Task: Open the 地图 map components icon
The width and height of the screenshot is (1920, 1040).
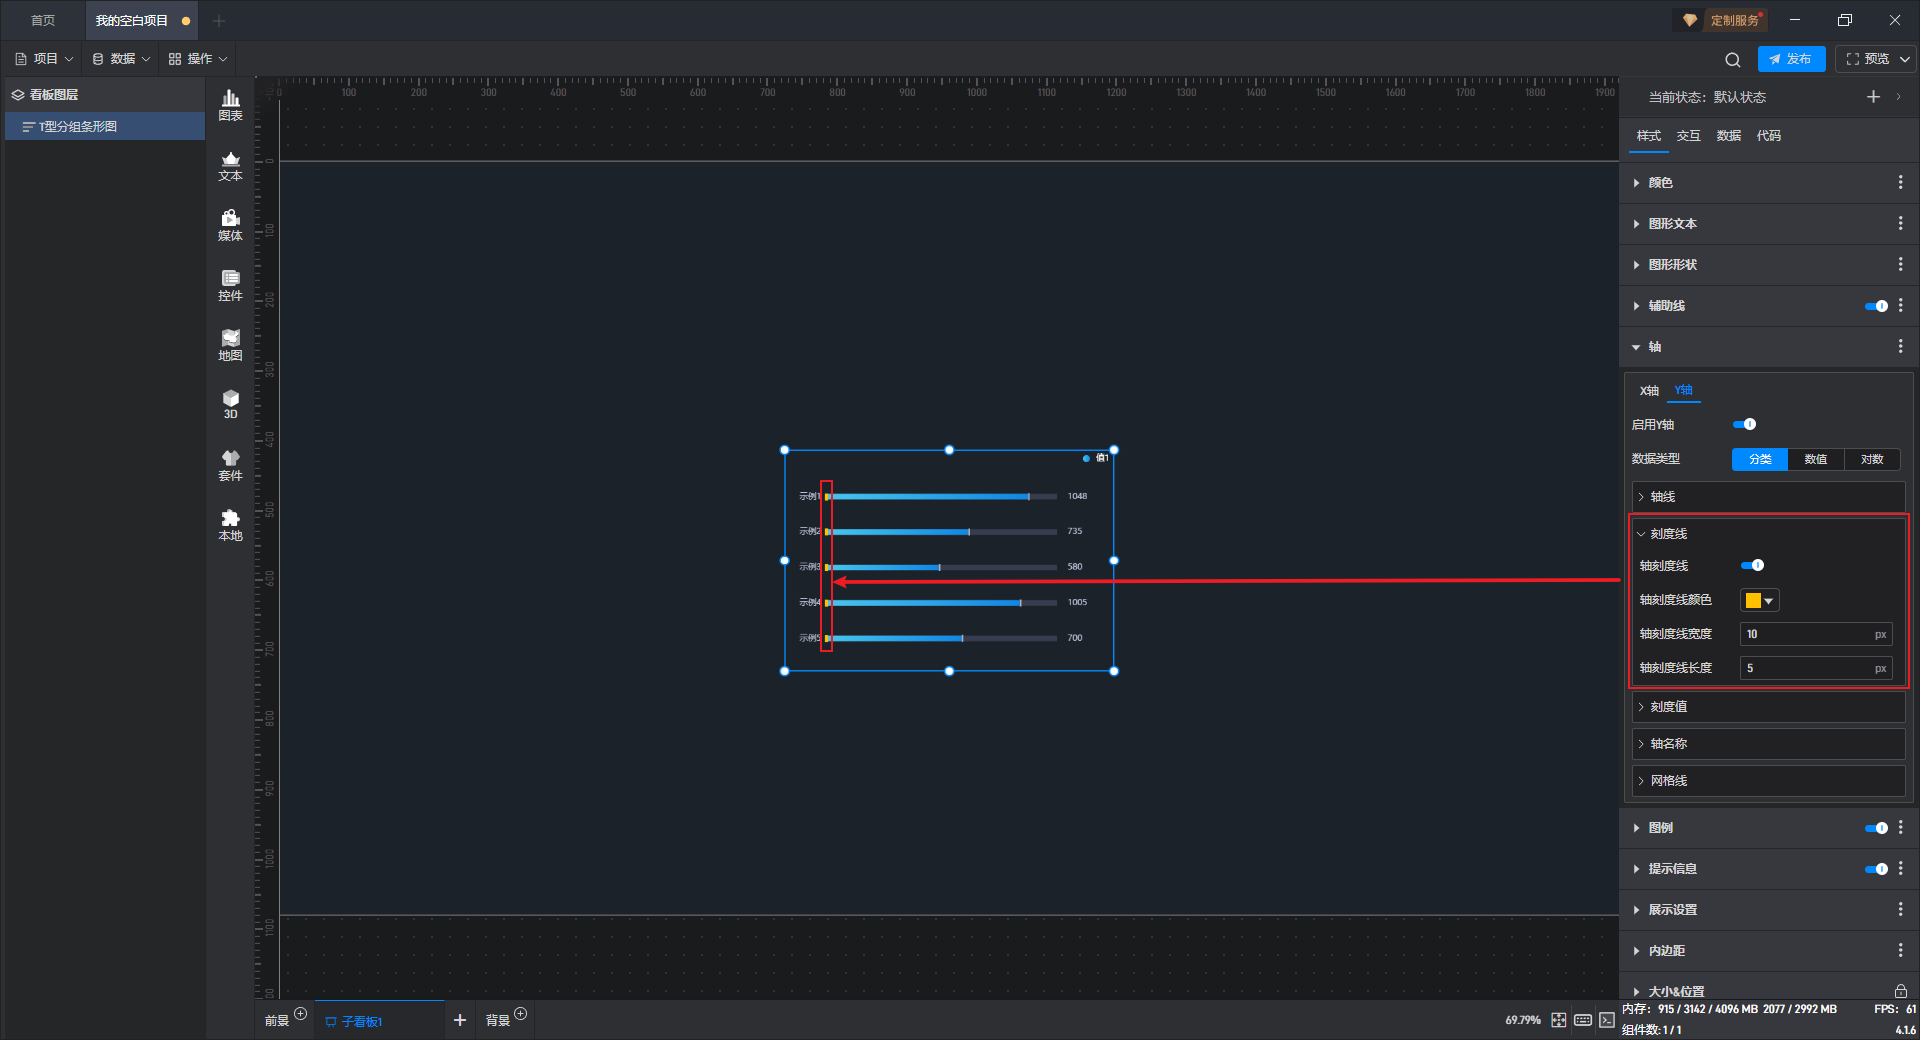Action: [x=230, y=345]
